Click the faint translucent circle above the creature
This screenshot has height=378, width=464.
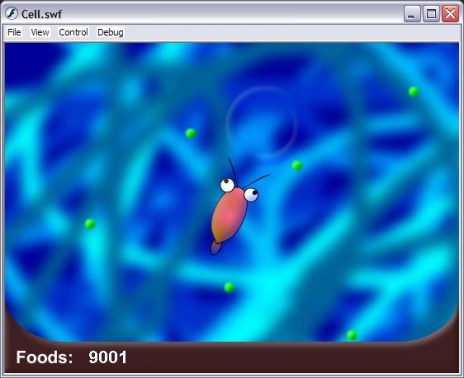261,121
